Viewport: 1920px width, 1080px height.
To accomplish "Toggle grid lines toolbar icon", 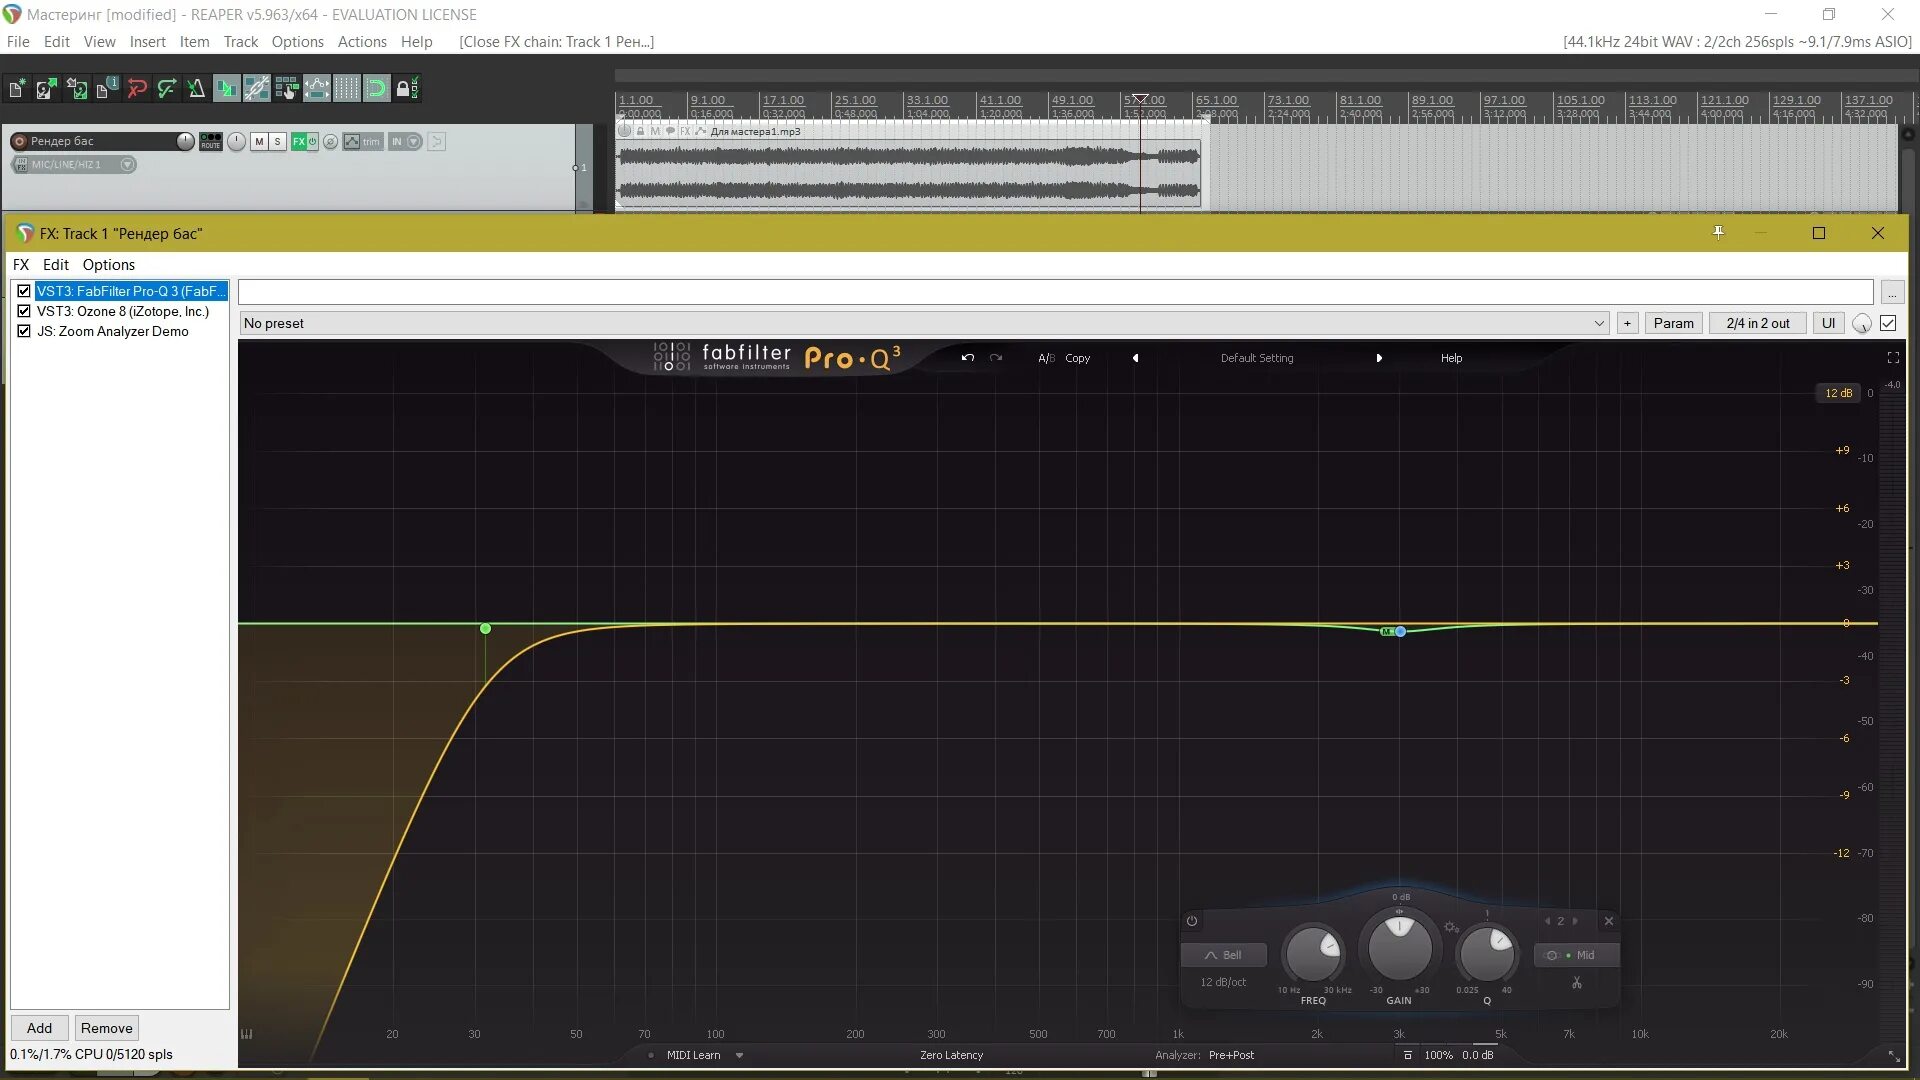I will tap(347, 89).
